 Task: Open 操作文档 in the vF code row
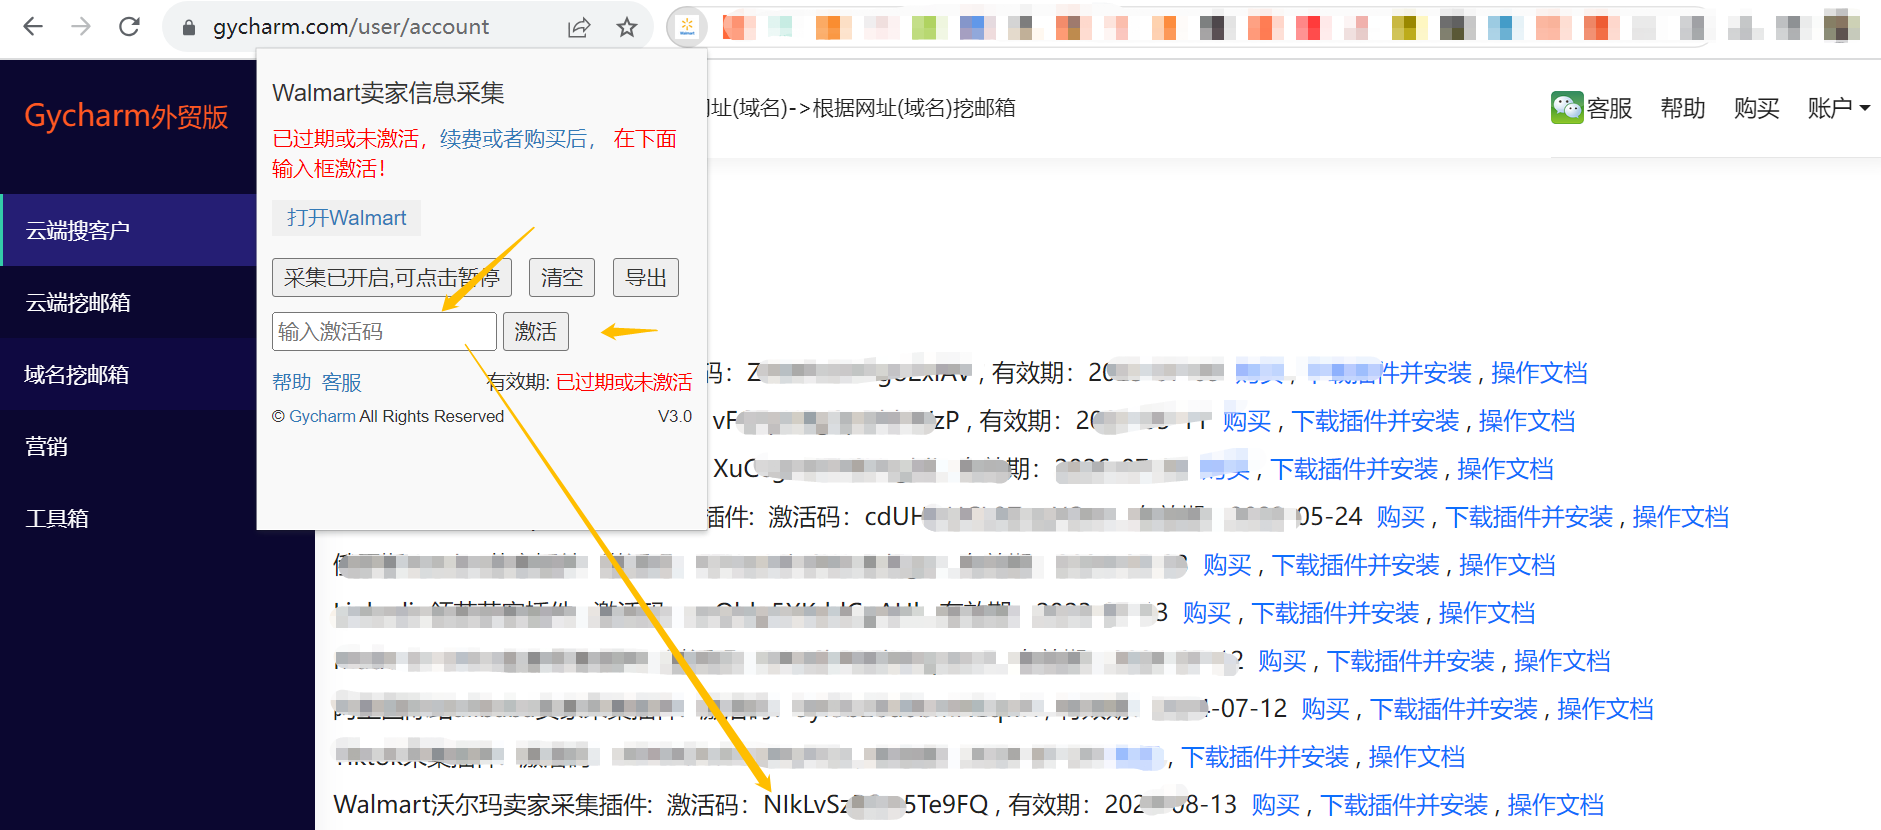point(1527,421)
